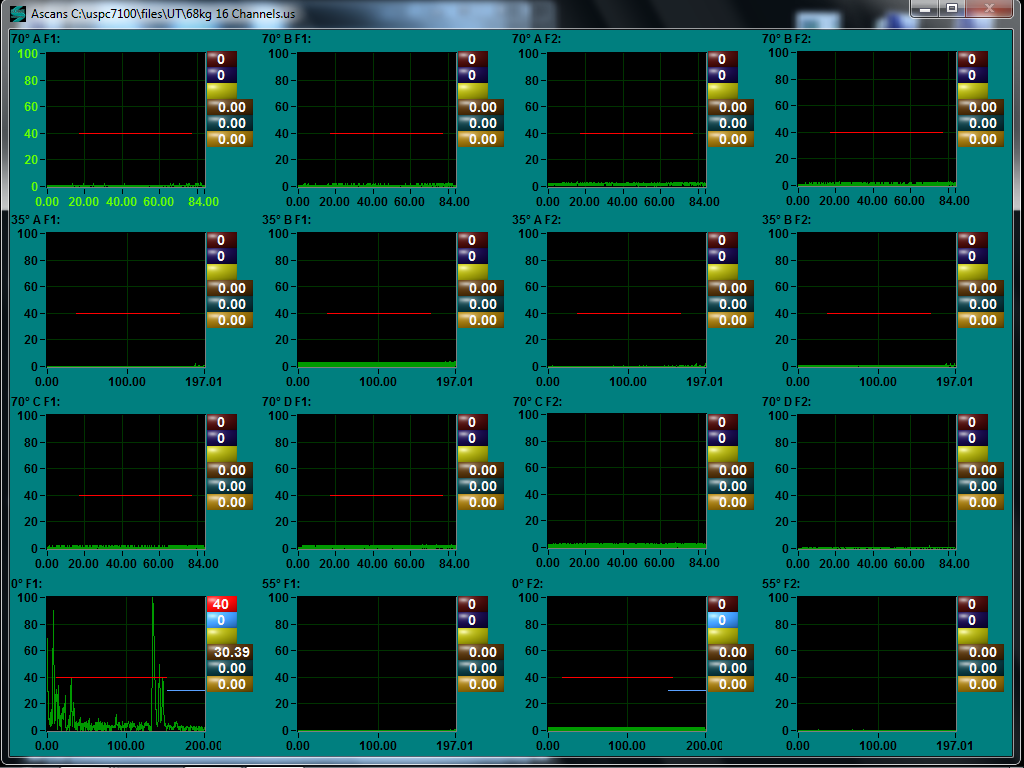Click the '70° D F2:' panel title
Viewport: 1024px width, 768px height.
(786, 402)
